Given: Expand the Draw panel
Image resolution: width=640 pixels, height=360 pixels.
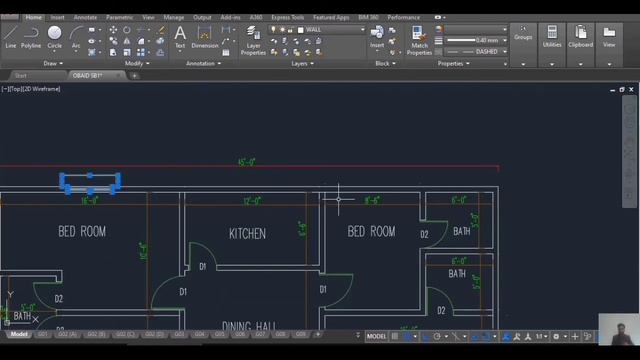Looking at the screenshot, I should coord(53,63).
